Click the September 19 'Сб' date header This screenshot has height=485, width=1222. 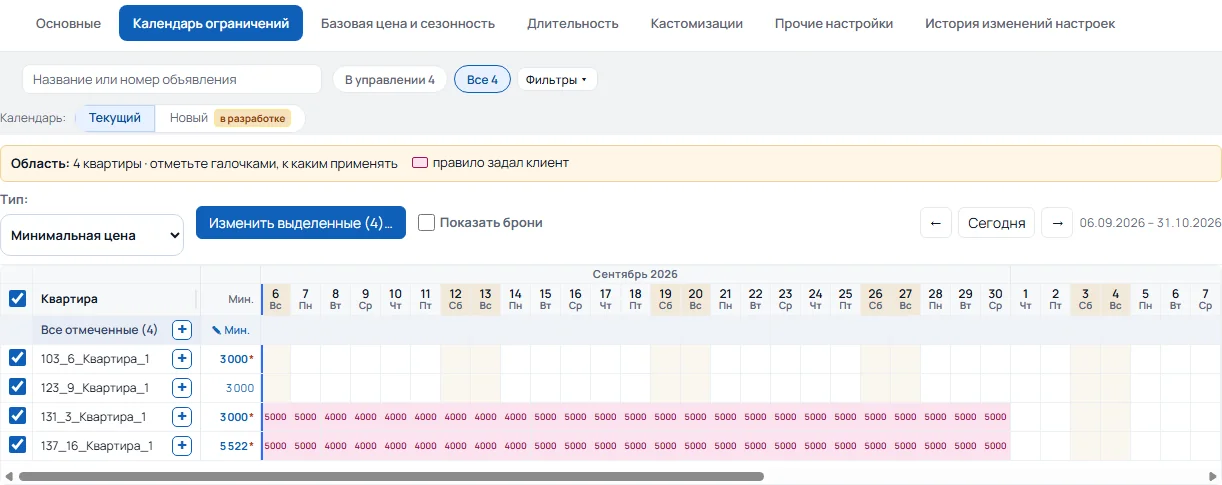pos(665,300)
